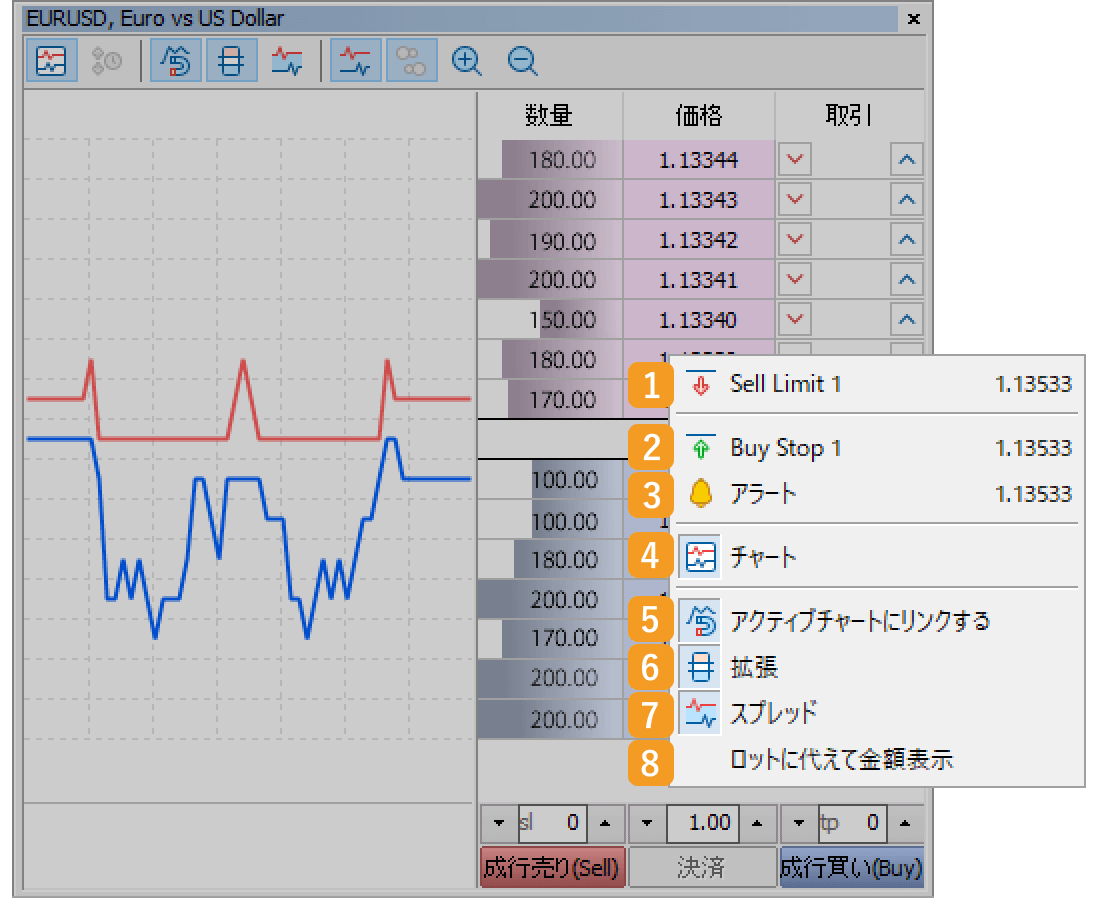The image size is (1100, 898).
Task: Increase the 1.00 volume with up arrow
Action: 756,823
